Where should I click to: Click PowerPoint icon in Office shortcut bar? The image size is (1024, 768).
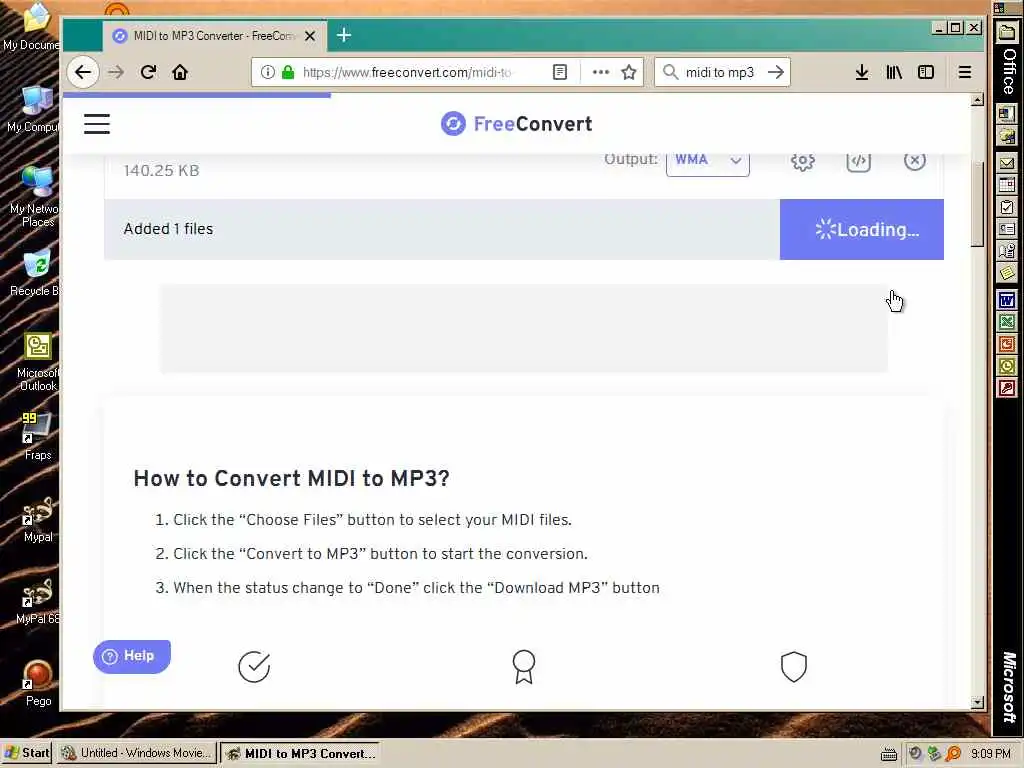click(x=1006, y=344)
